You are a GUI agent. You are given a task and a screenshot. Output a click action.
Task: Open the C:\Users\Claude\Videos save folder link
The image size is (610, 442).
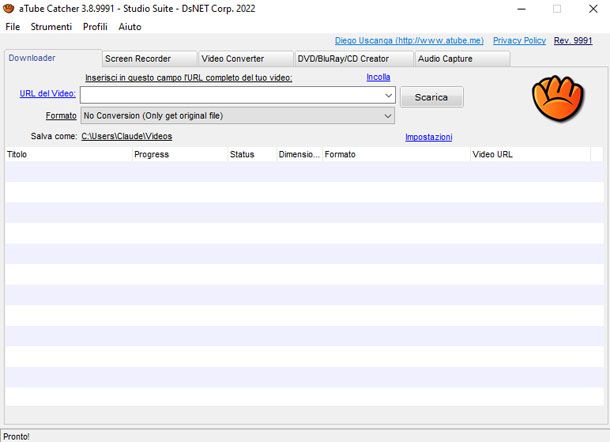pos(127,136)
